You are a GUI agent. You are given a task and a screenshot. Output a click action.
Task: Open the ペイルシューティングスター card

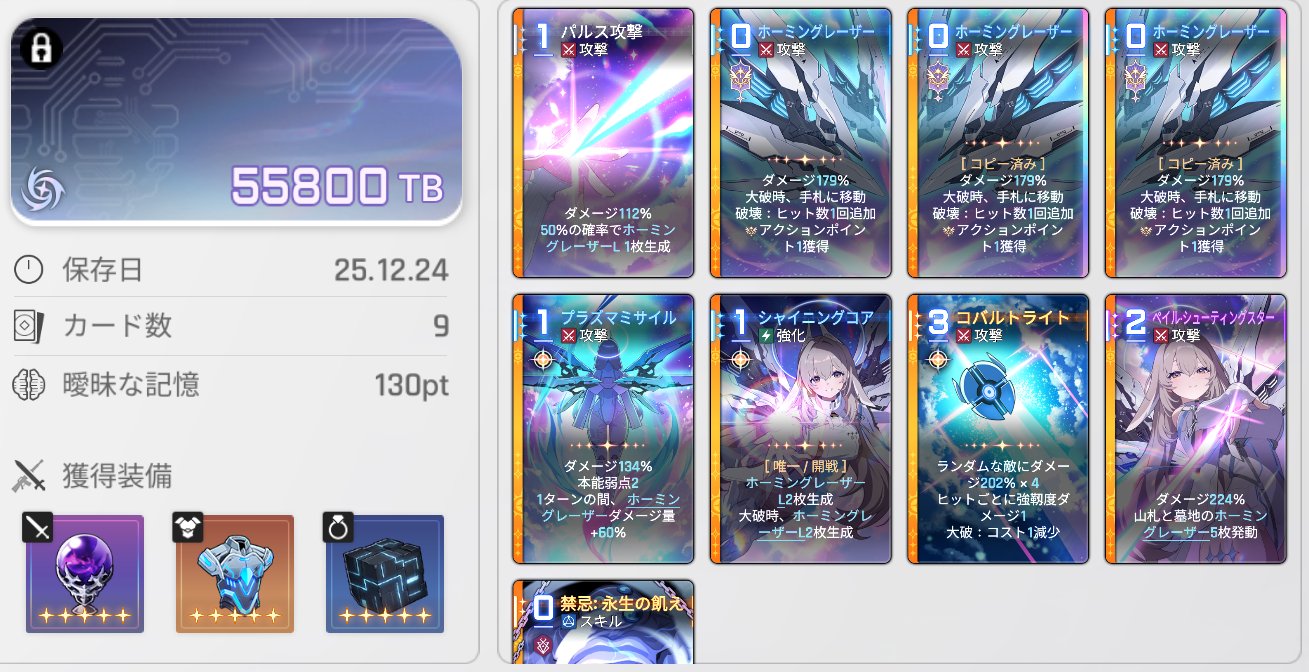(x=1195, y=429)
